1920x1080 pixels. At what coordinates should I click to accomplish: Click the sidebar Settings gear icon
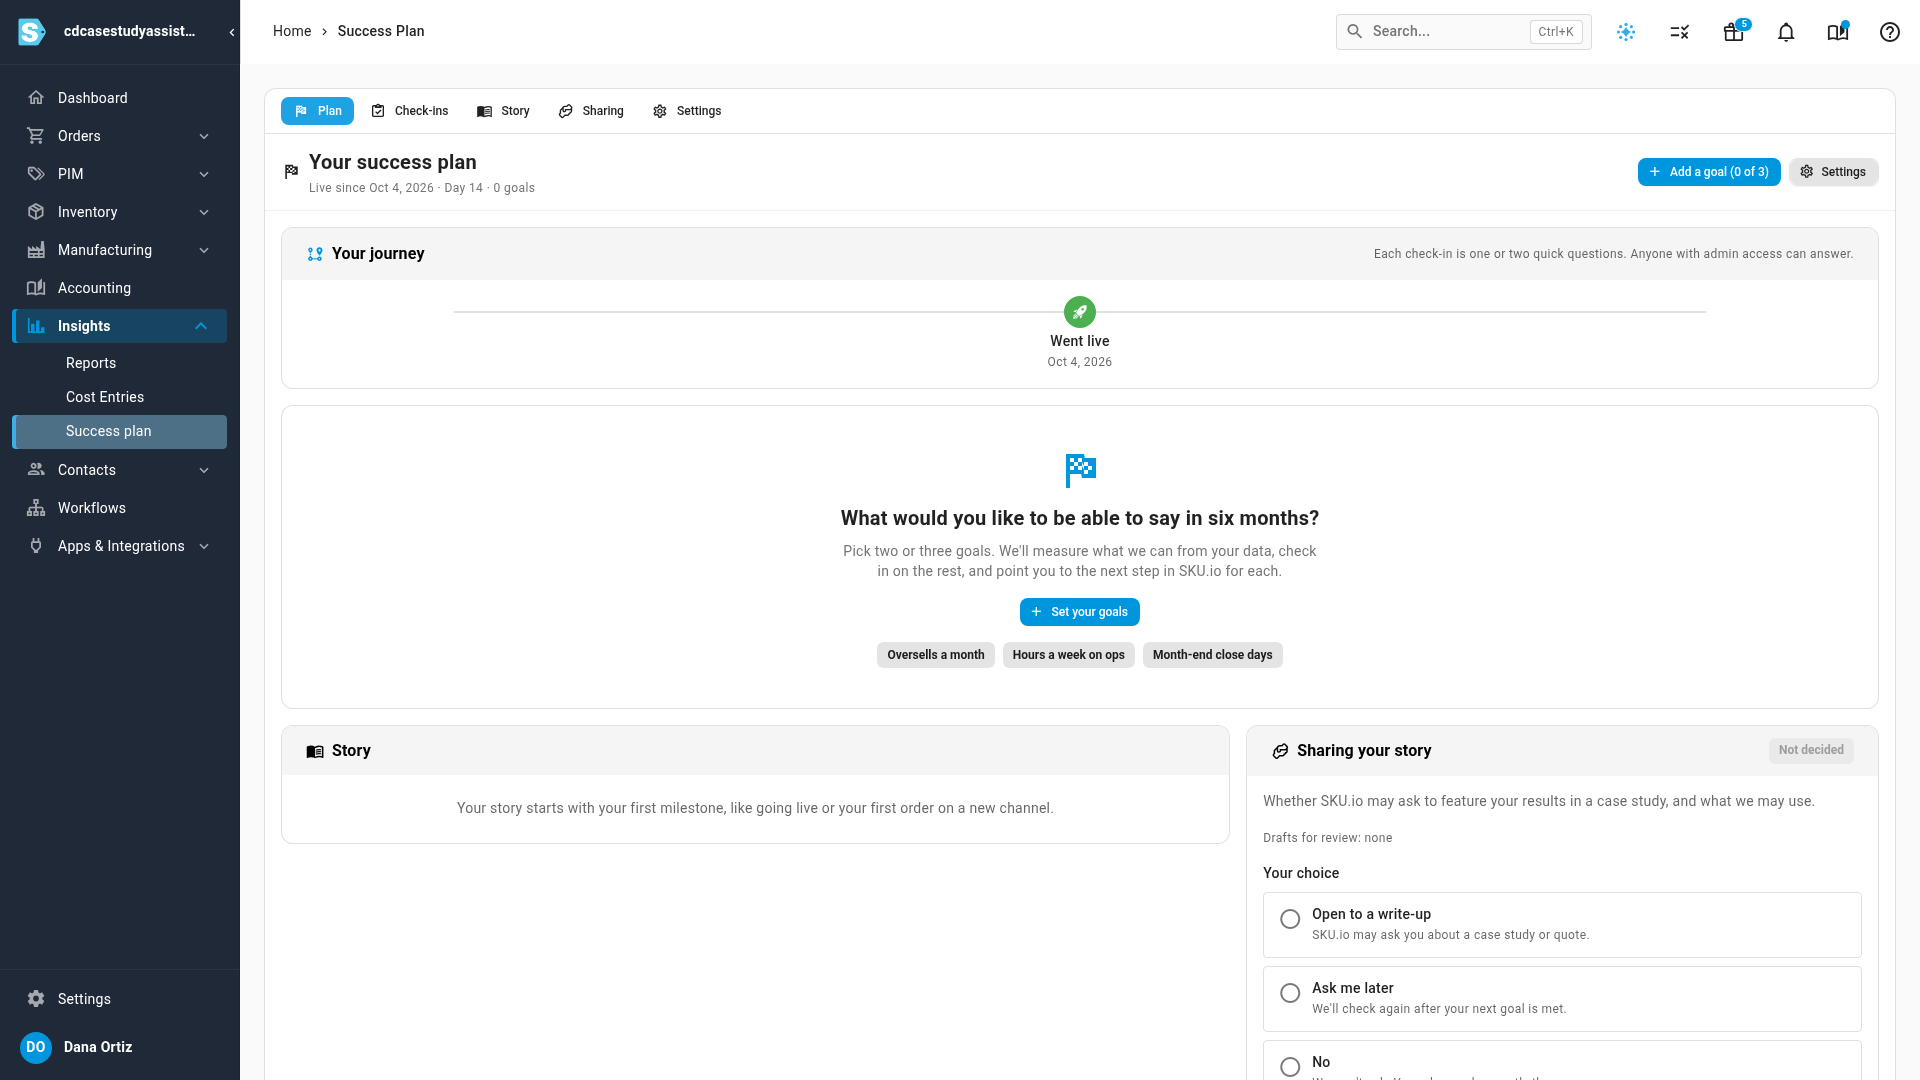tap(36, 999)
